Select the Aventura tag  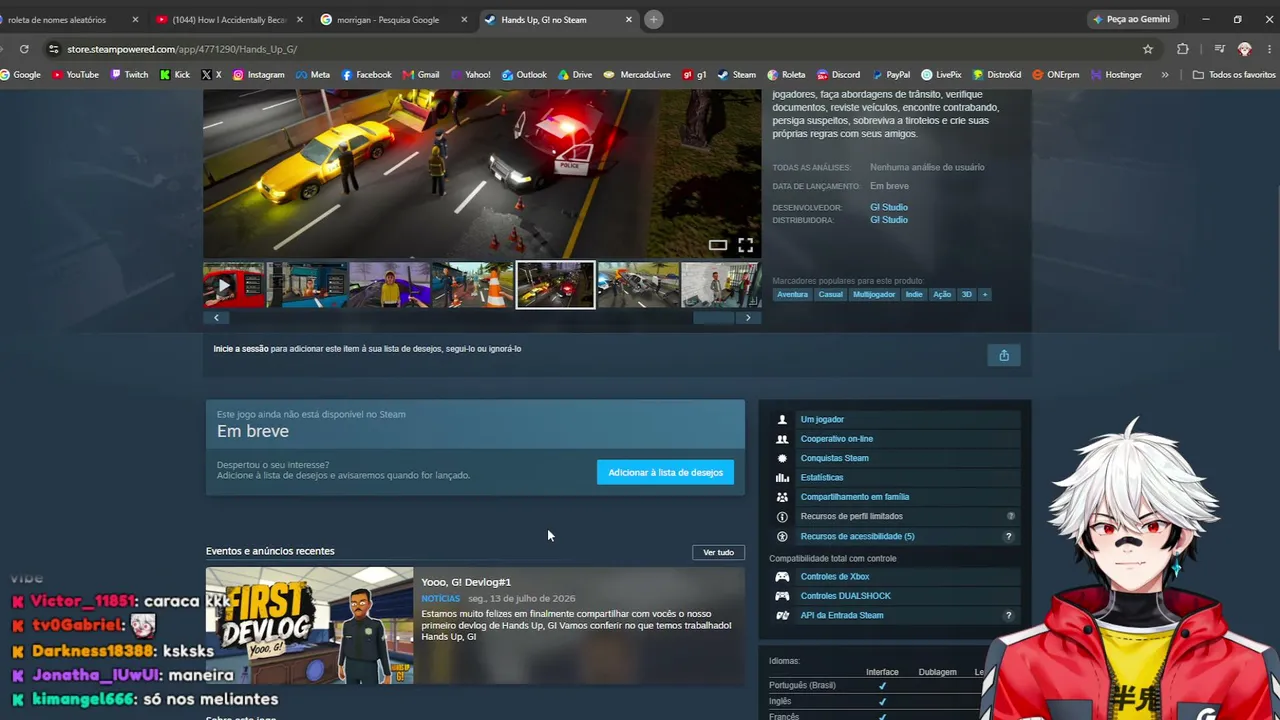pos(792,295)
